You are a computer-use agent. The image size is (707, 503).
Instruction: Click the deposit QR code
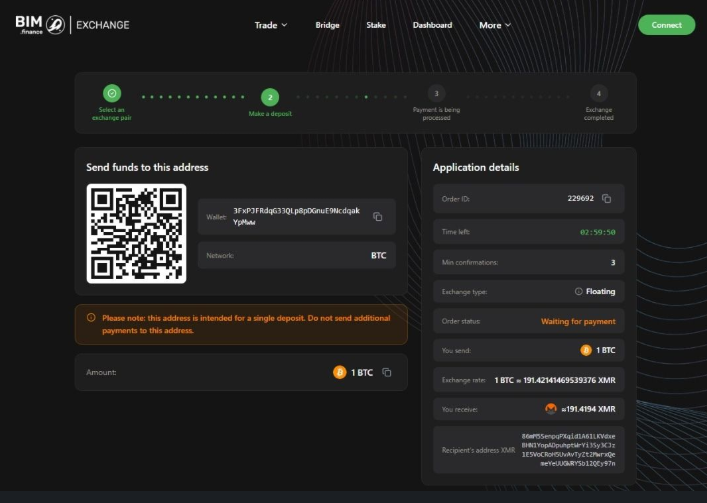136,233
